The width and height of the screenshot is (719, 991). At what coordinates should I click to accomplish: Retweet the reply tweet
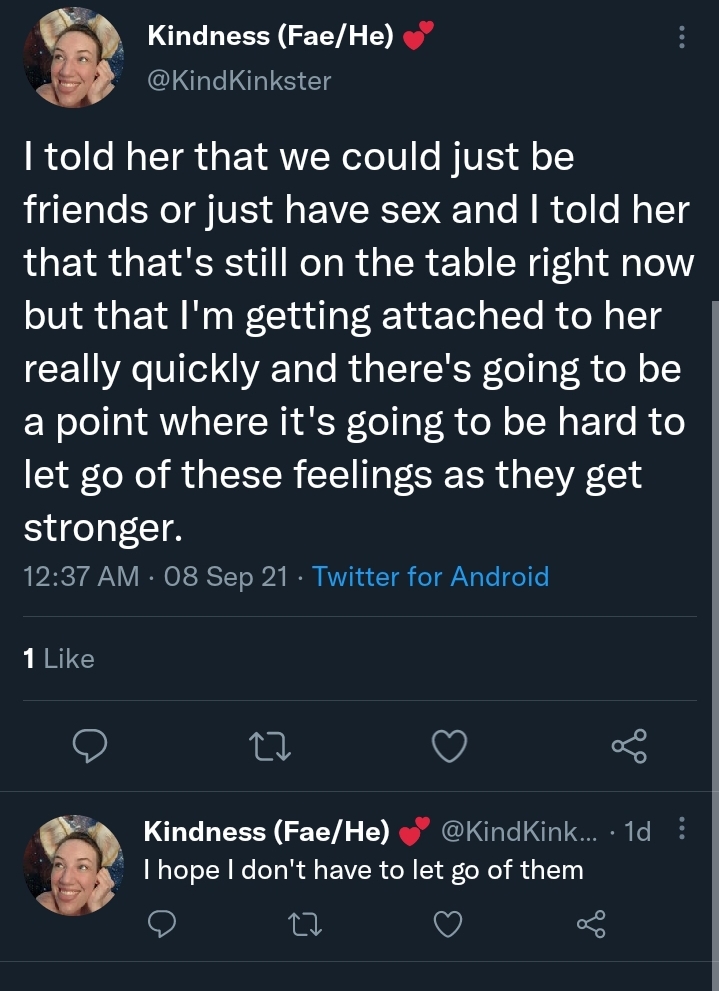point(305,924)
